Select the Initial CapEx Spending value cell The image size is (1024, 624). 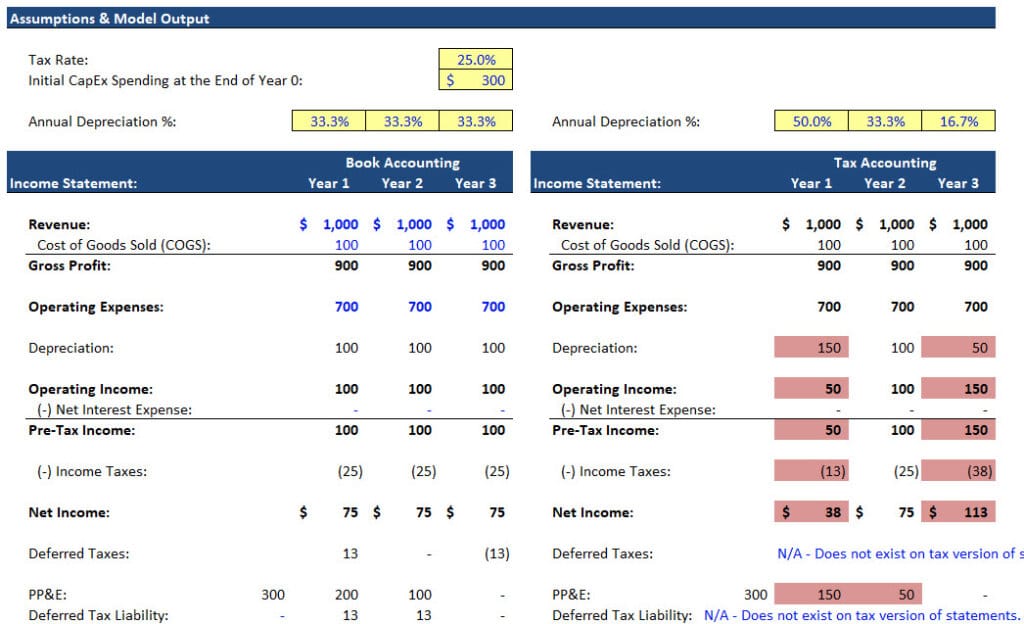coord(478,80)
